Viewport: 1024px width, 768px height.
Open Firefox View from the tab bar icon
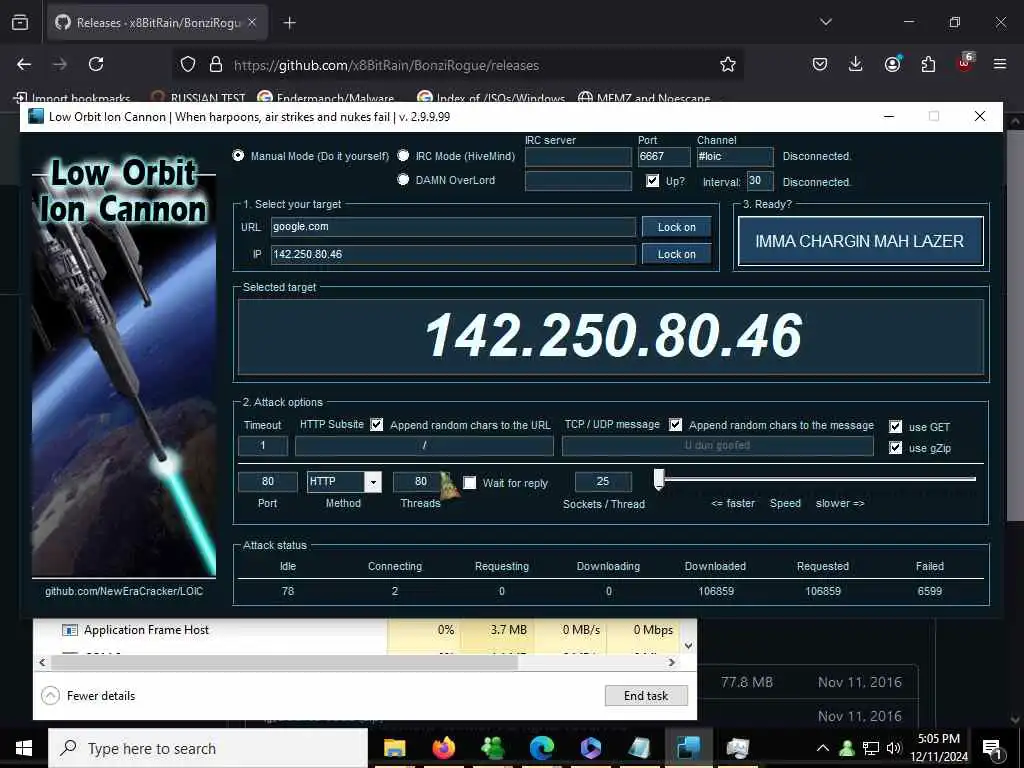(x=20, y=22)
